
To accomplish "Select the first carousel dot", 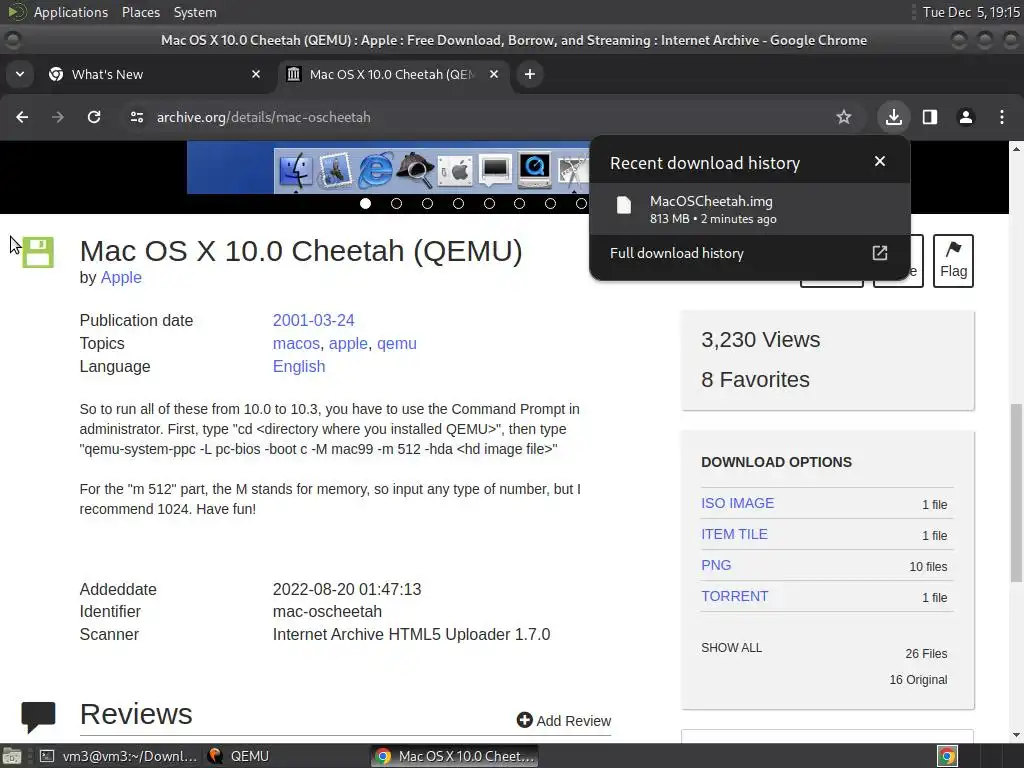I will point(366,204).
